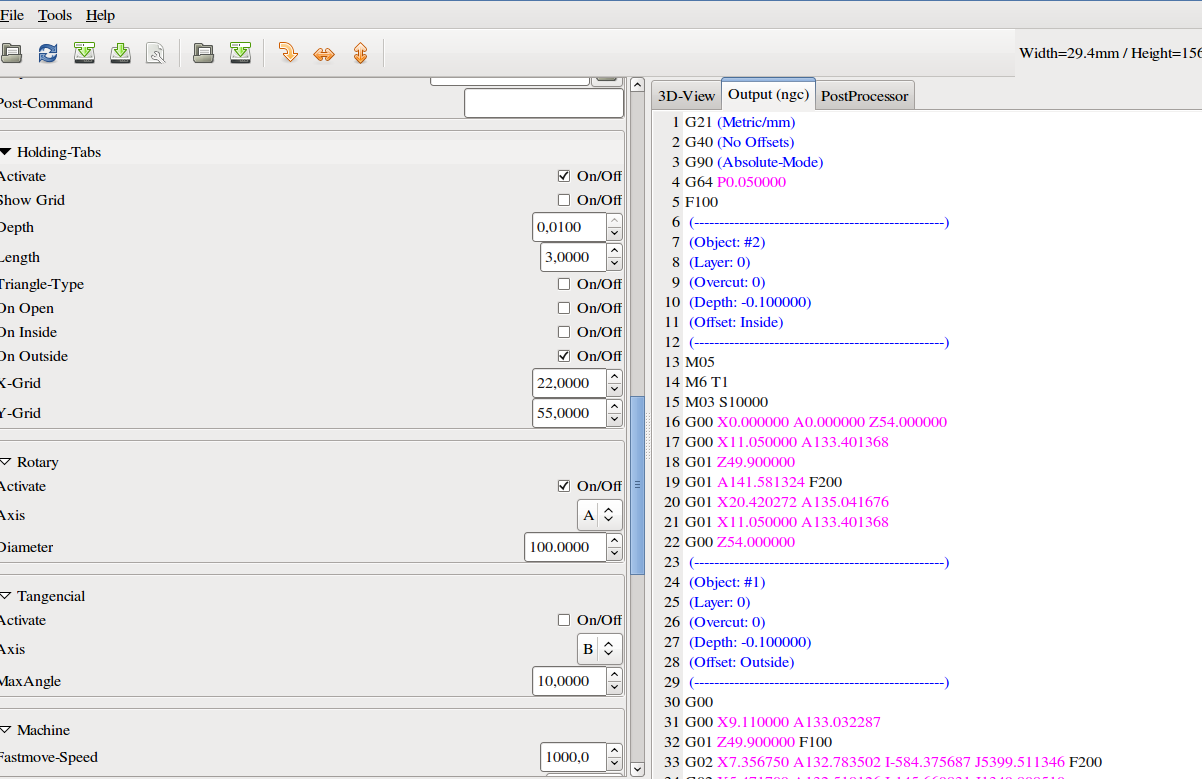Open the Tangencial Axis dropdown showing B
The image size is (1202, 779).
(x=600, y=649)
